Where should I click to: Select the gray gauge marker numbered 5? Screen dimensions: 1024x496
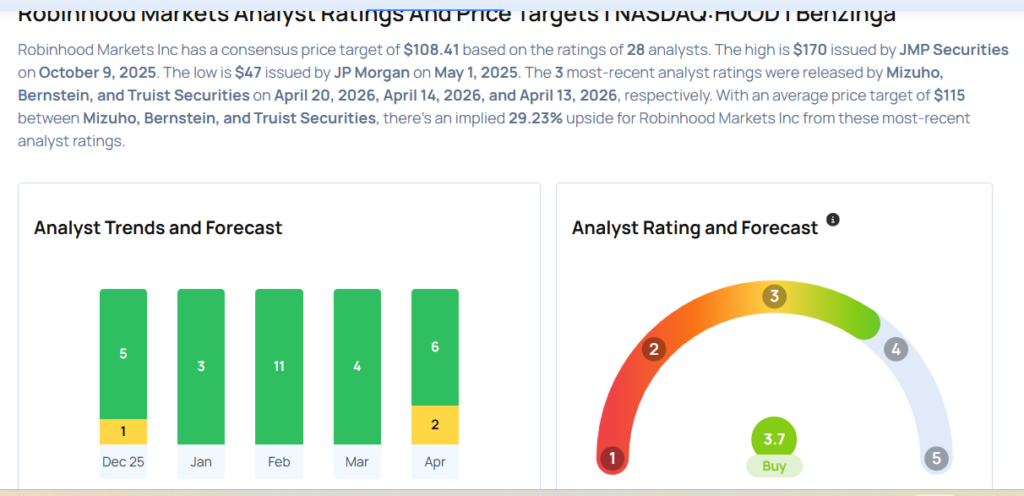click(937, 459)
